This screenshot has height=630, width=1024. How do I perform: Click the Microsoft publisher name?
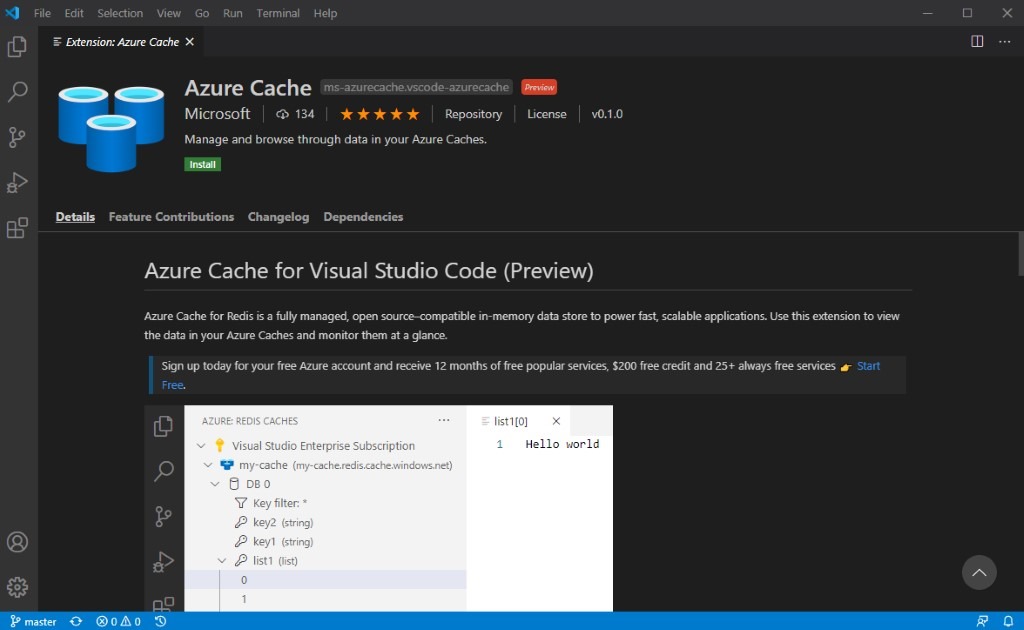pos(217,114)
